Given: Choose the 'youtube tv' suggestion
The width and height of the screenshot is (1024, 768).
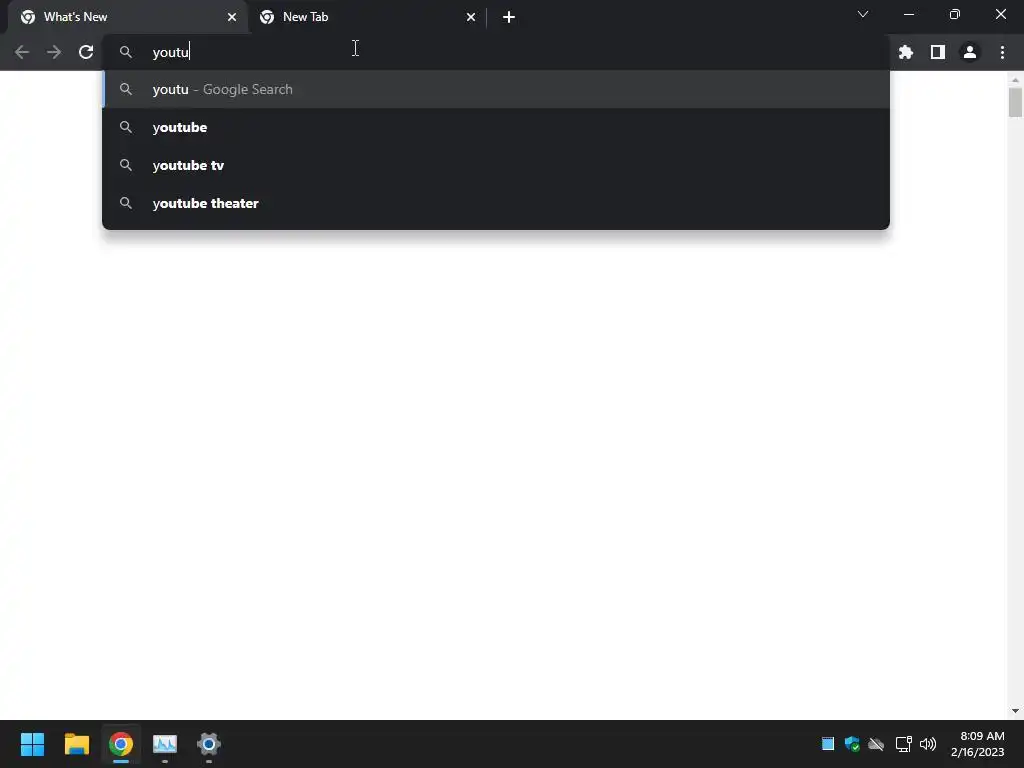Looking at the screenshot, I should tap(496, 165).
